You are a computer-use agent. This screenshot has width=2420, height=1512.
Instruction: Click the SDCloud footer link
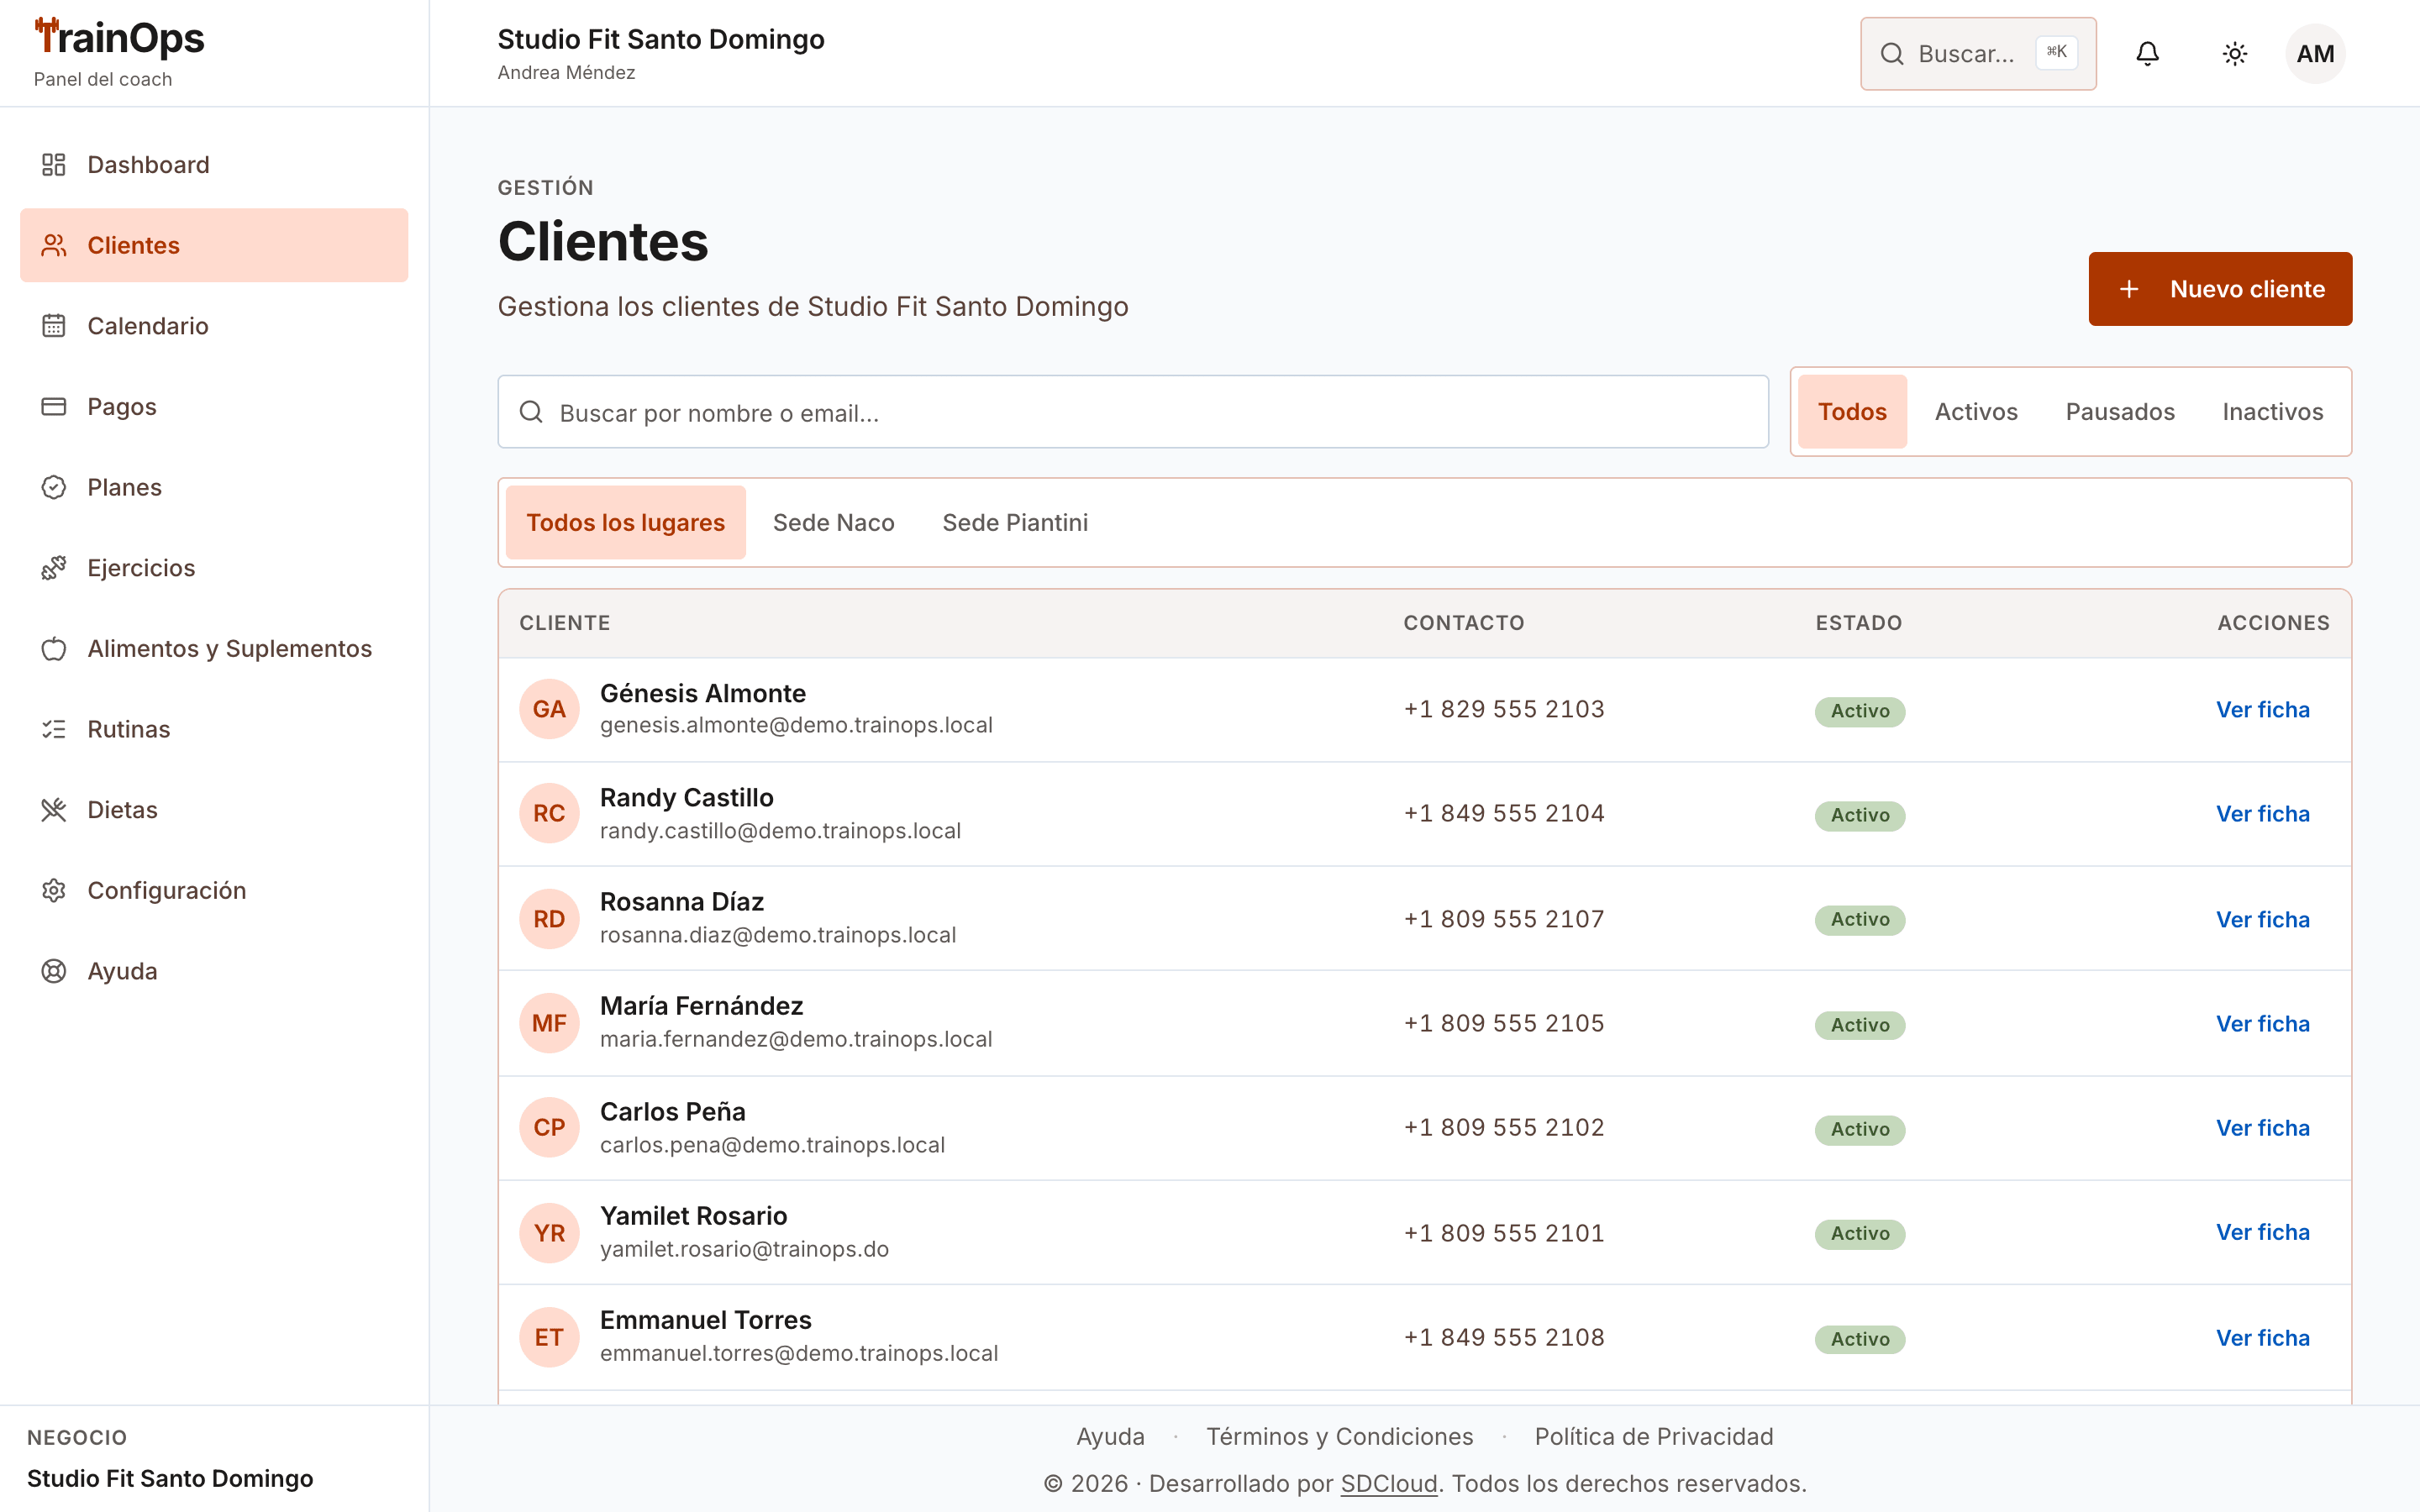click(x=1388, y=1483)
